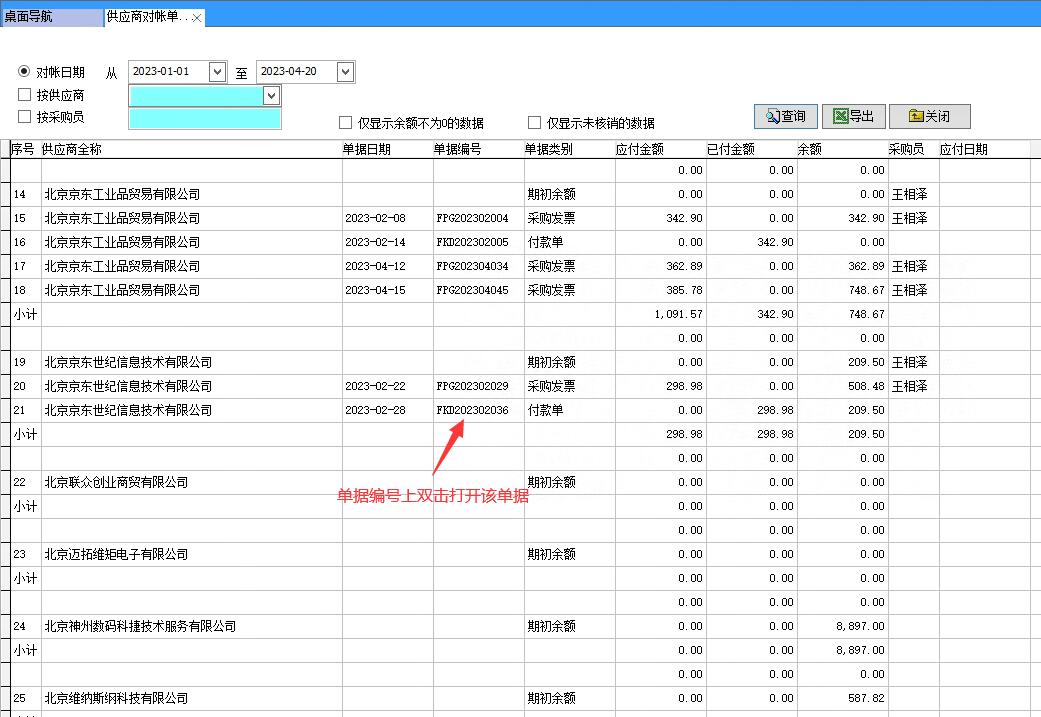Open the supplier selection dropdown arrow
The width and height of the screenshot is (1041, 717).
click(270, 95)
